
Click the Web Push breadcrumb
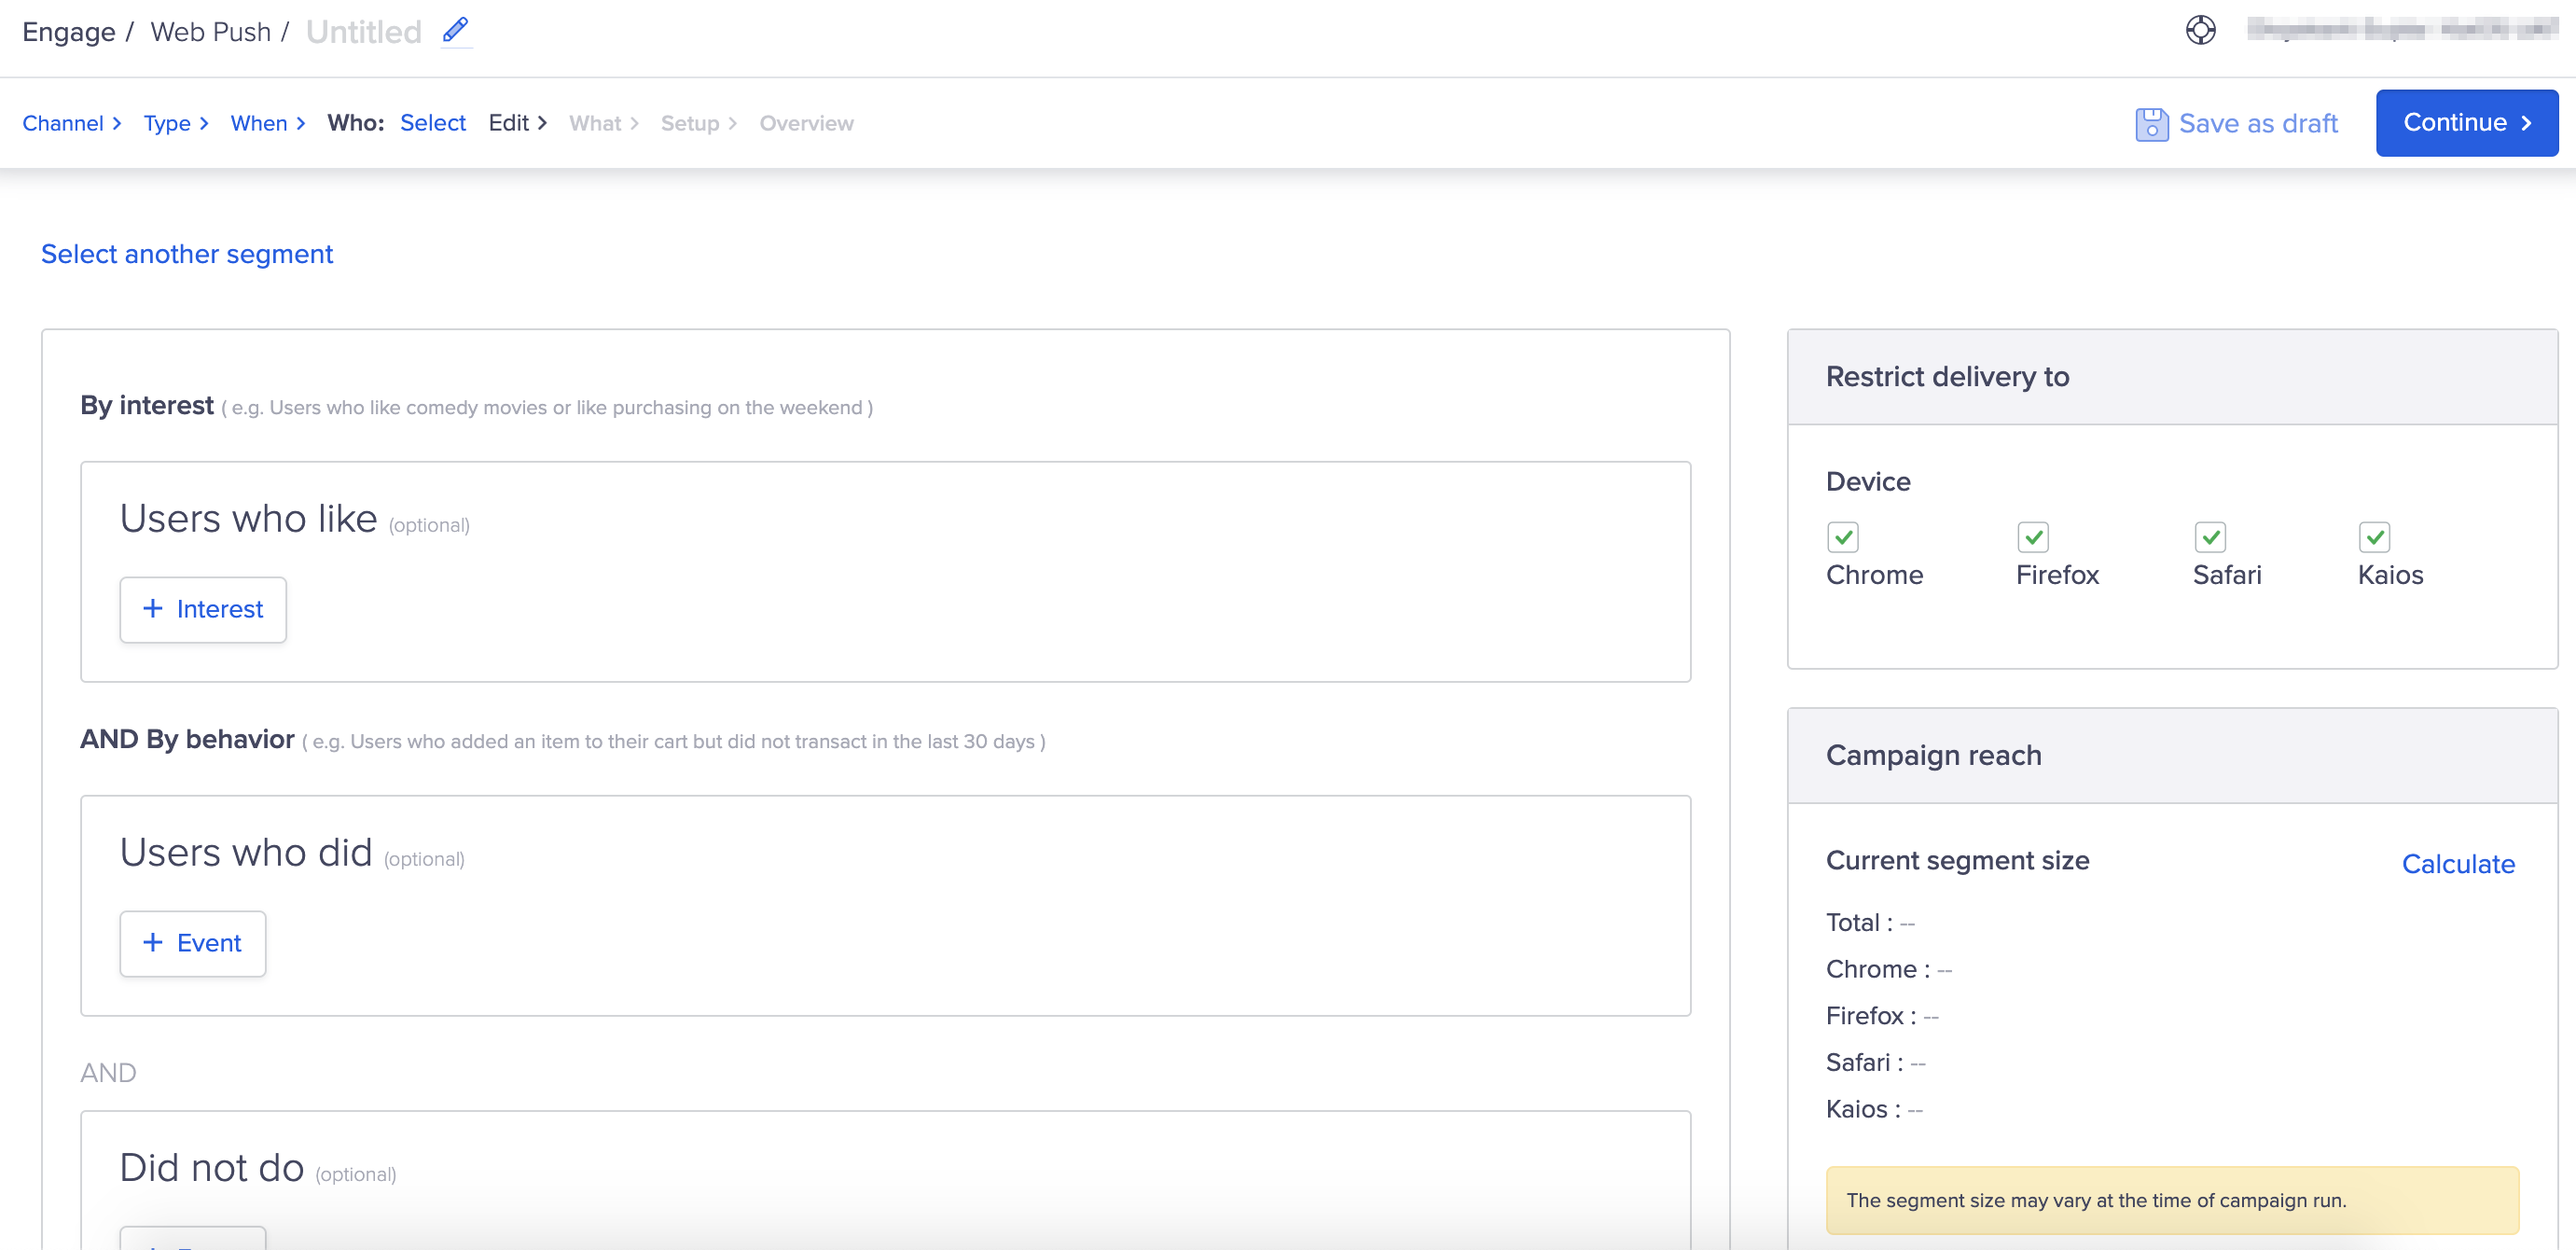(x=210, y=32)
